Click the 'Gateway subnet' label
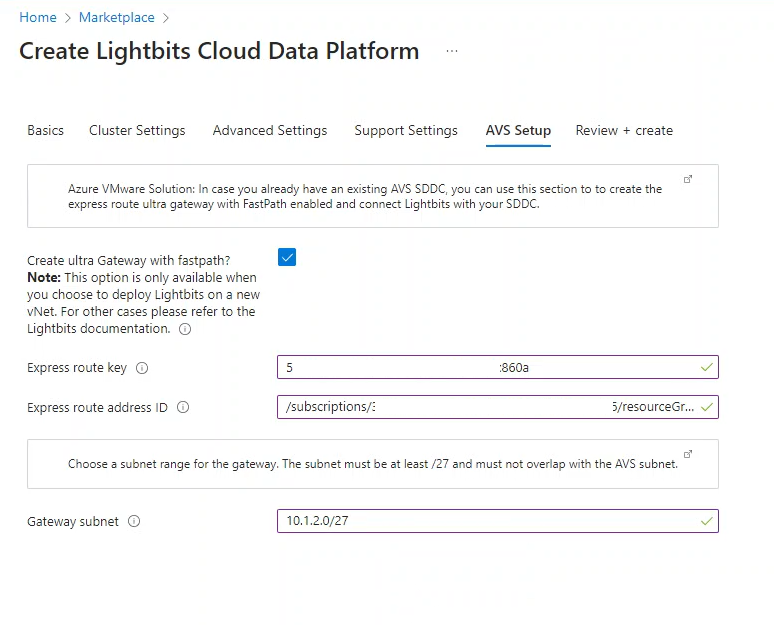The width and height of the screenshot is (774, 625). [x=73, y=521]
